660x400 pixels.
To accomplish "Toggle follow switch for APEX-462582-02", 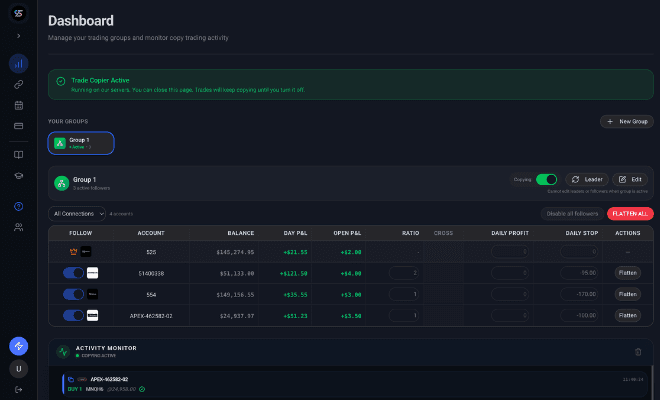I will click(73, 315).
